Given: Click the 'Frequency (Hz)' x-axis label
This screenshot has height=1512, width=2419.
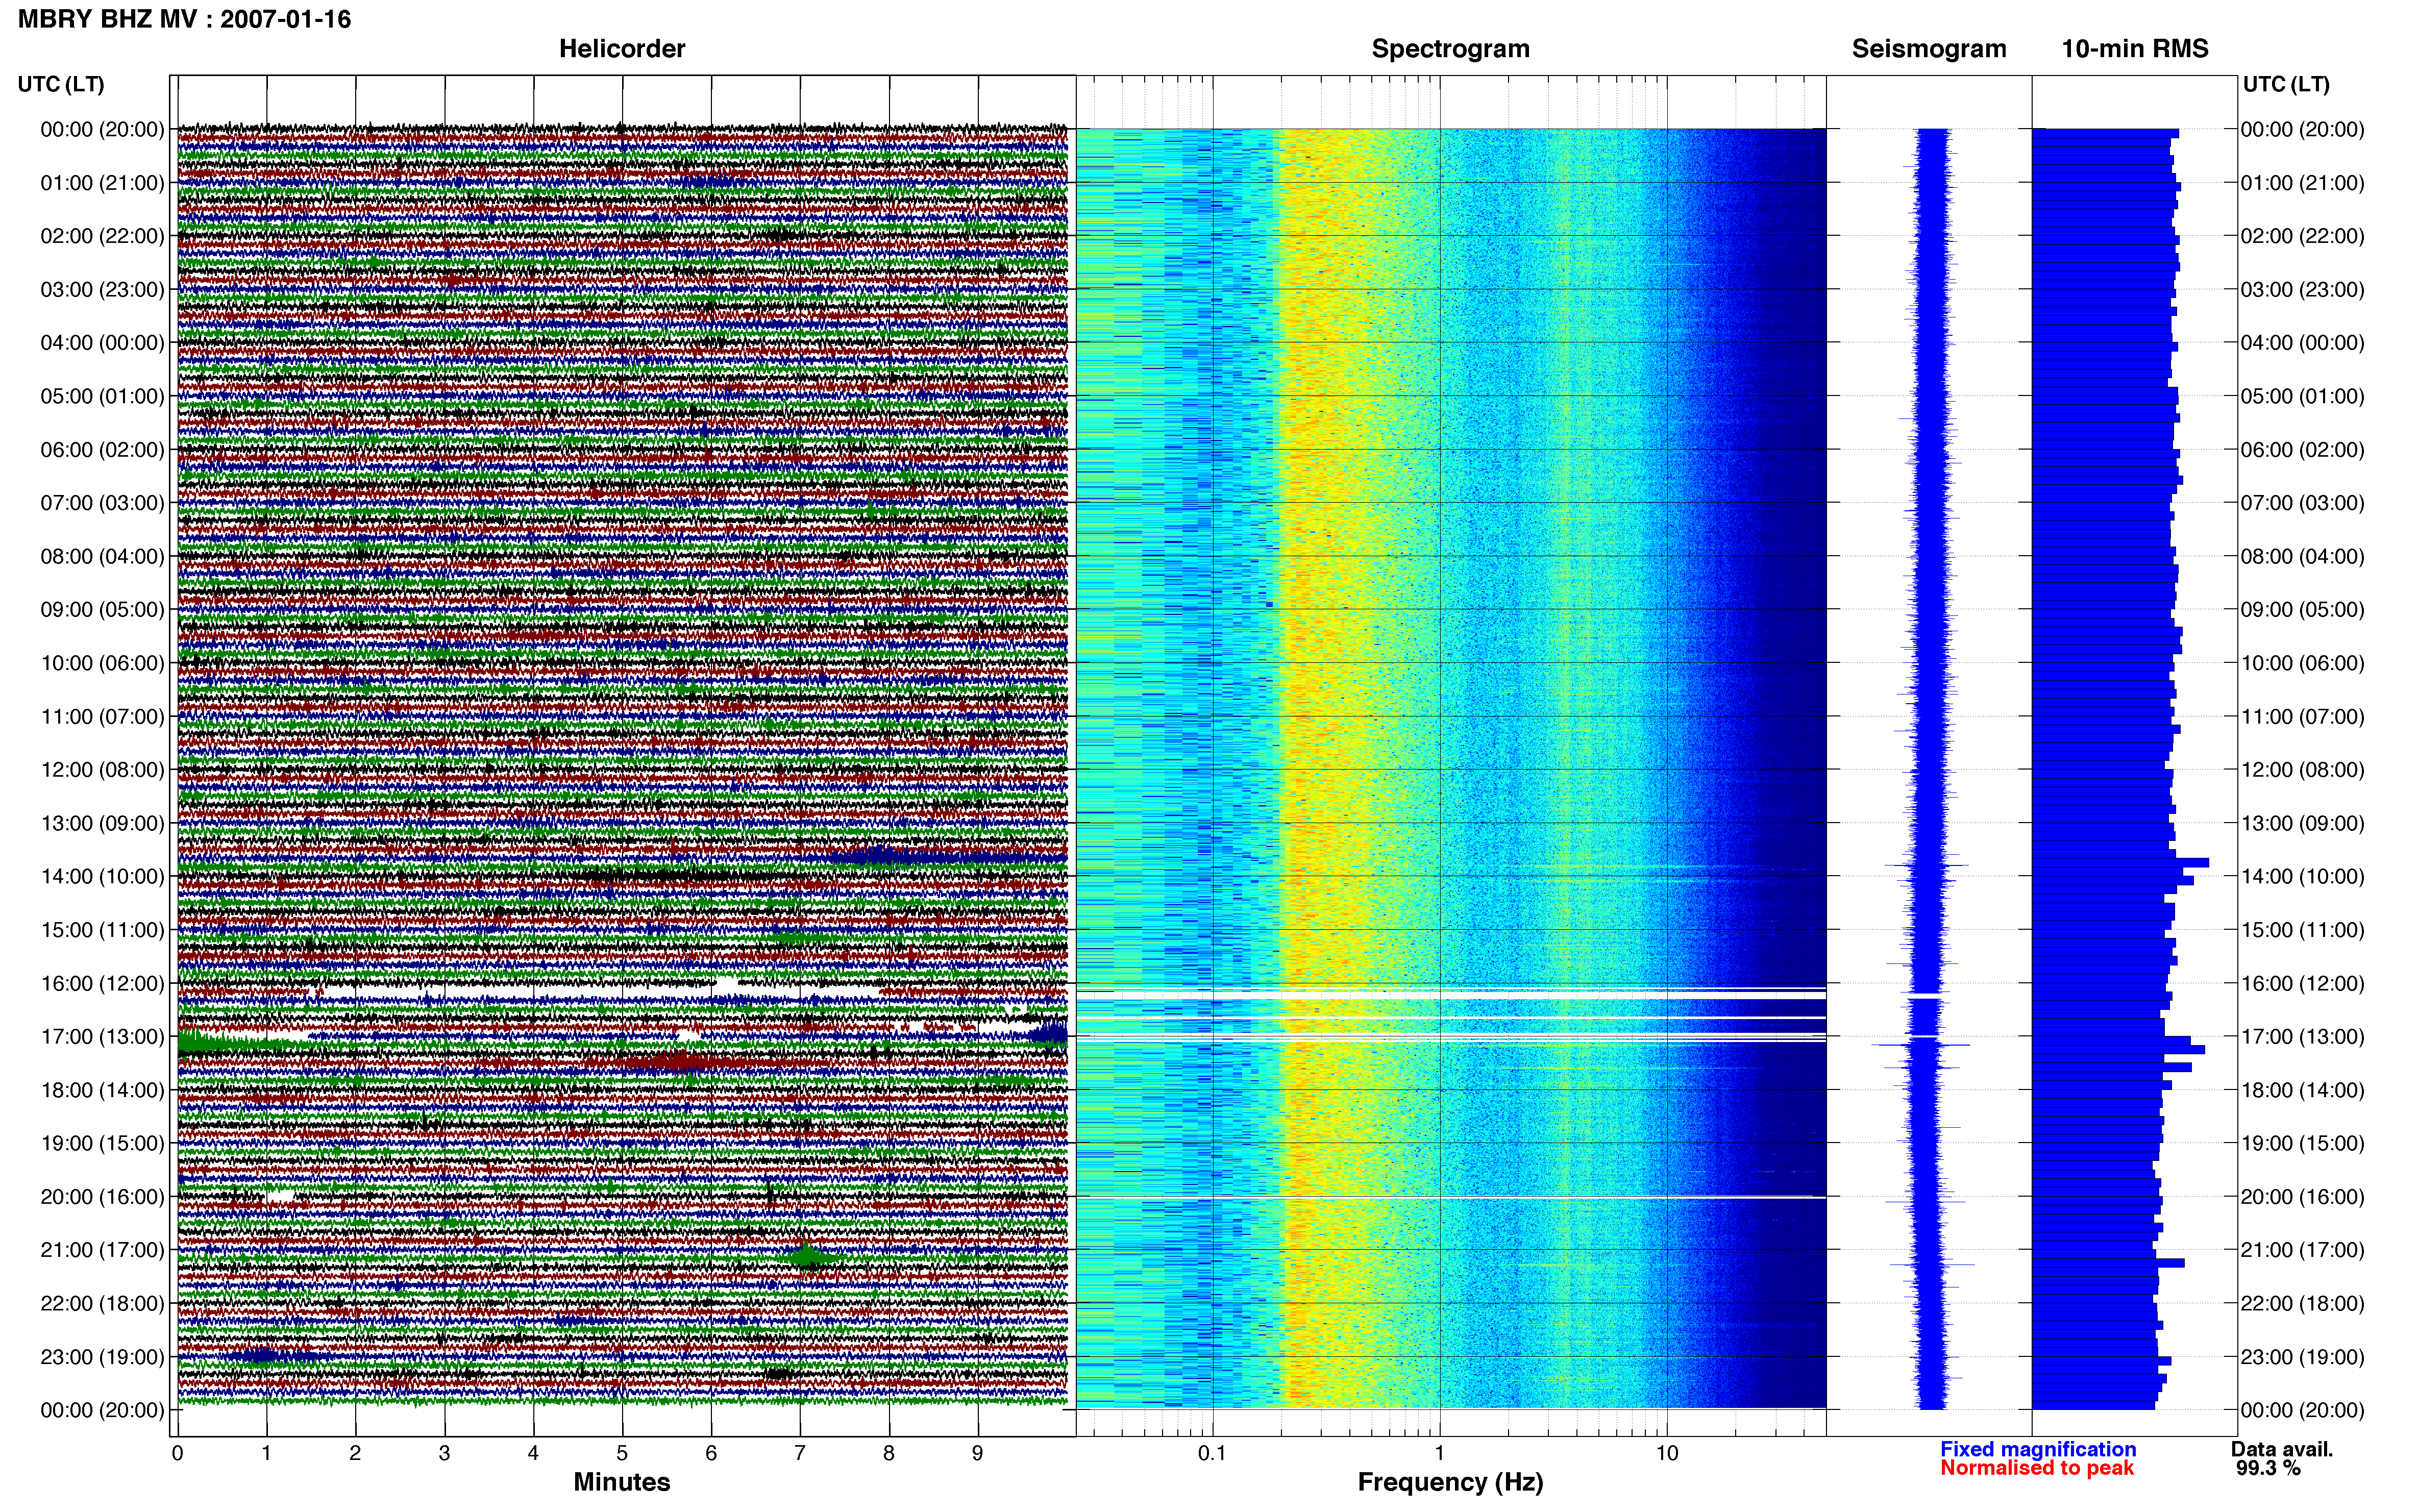Looking at the screenshot, I should click(1450, 1482).
